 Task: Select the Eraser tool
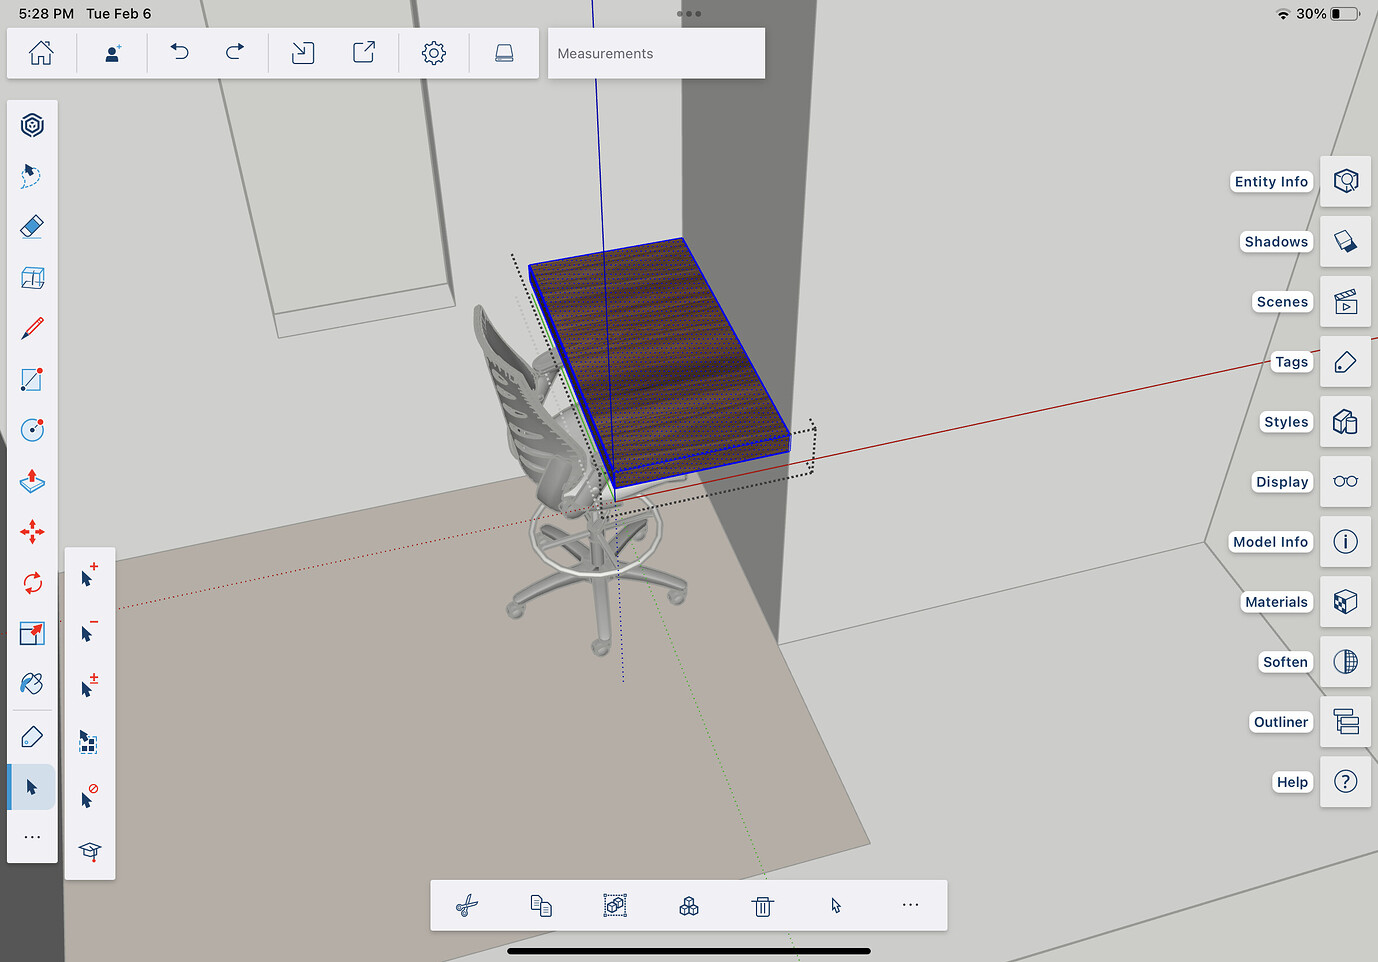tap(32, 227)
